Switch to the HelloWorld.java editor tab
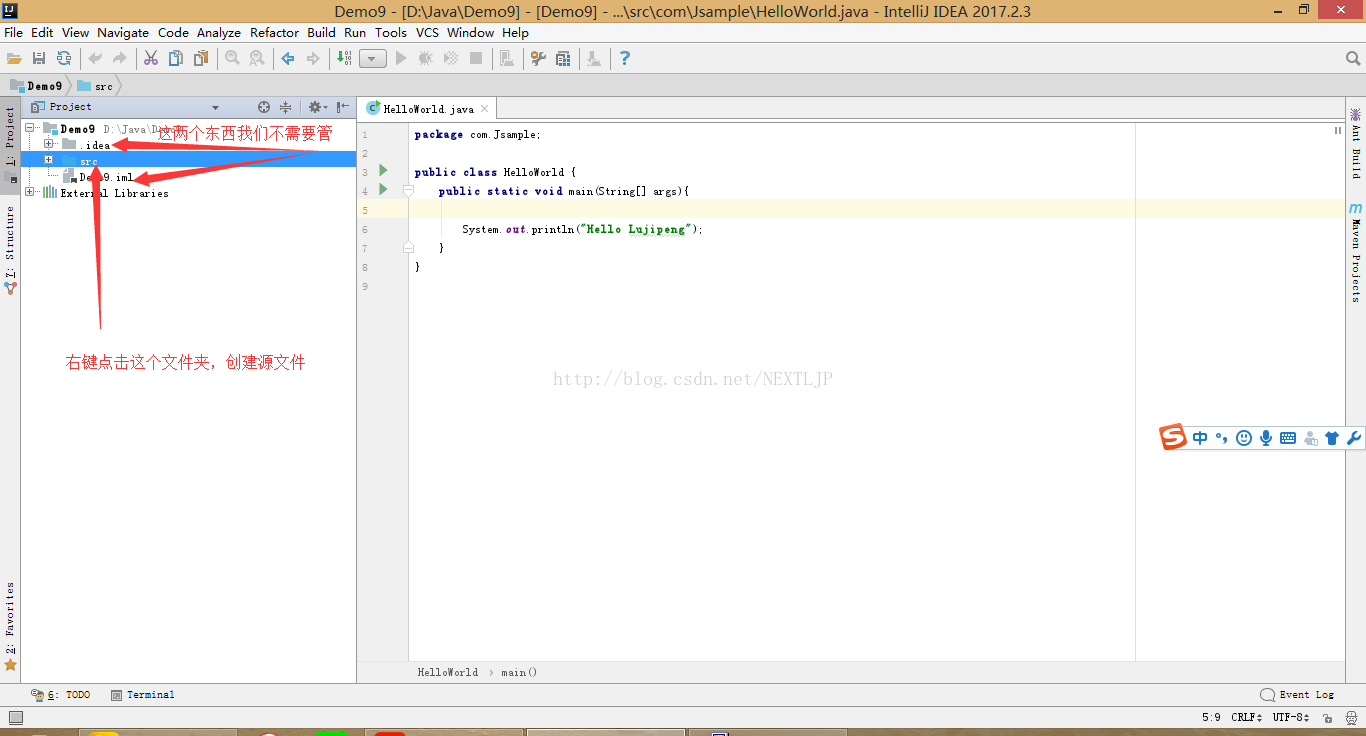This screenshot has width=1366, height=736. (x=428, y=109)
